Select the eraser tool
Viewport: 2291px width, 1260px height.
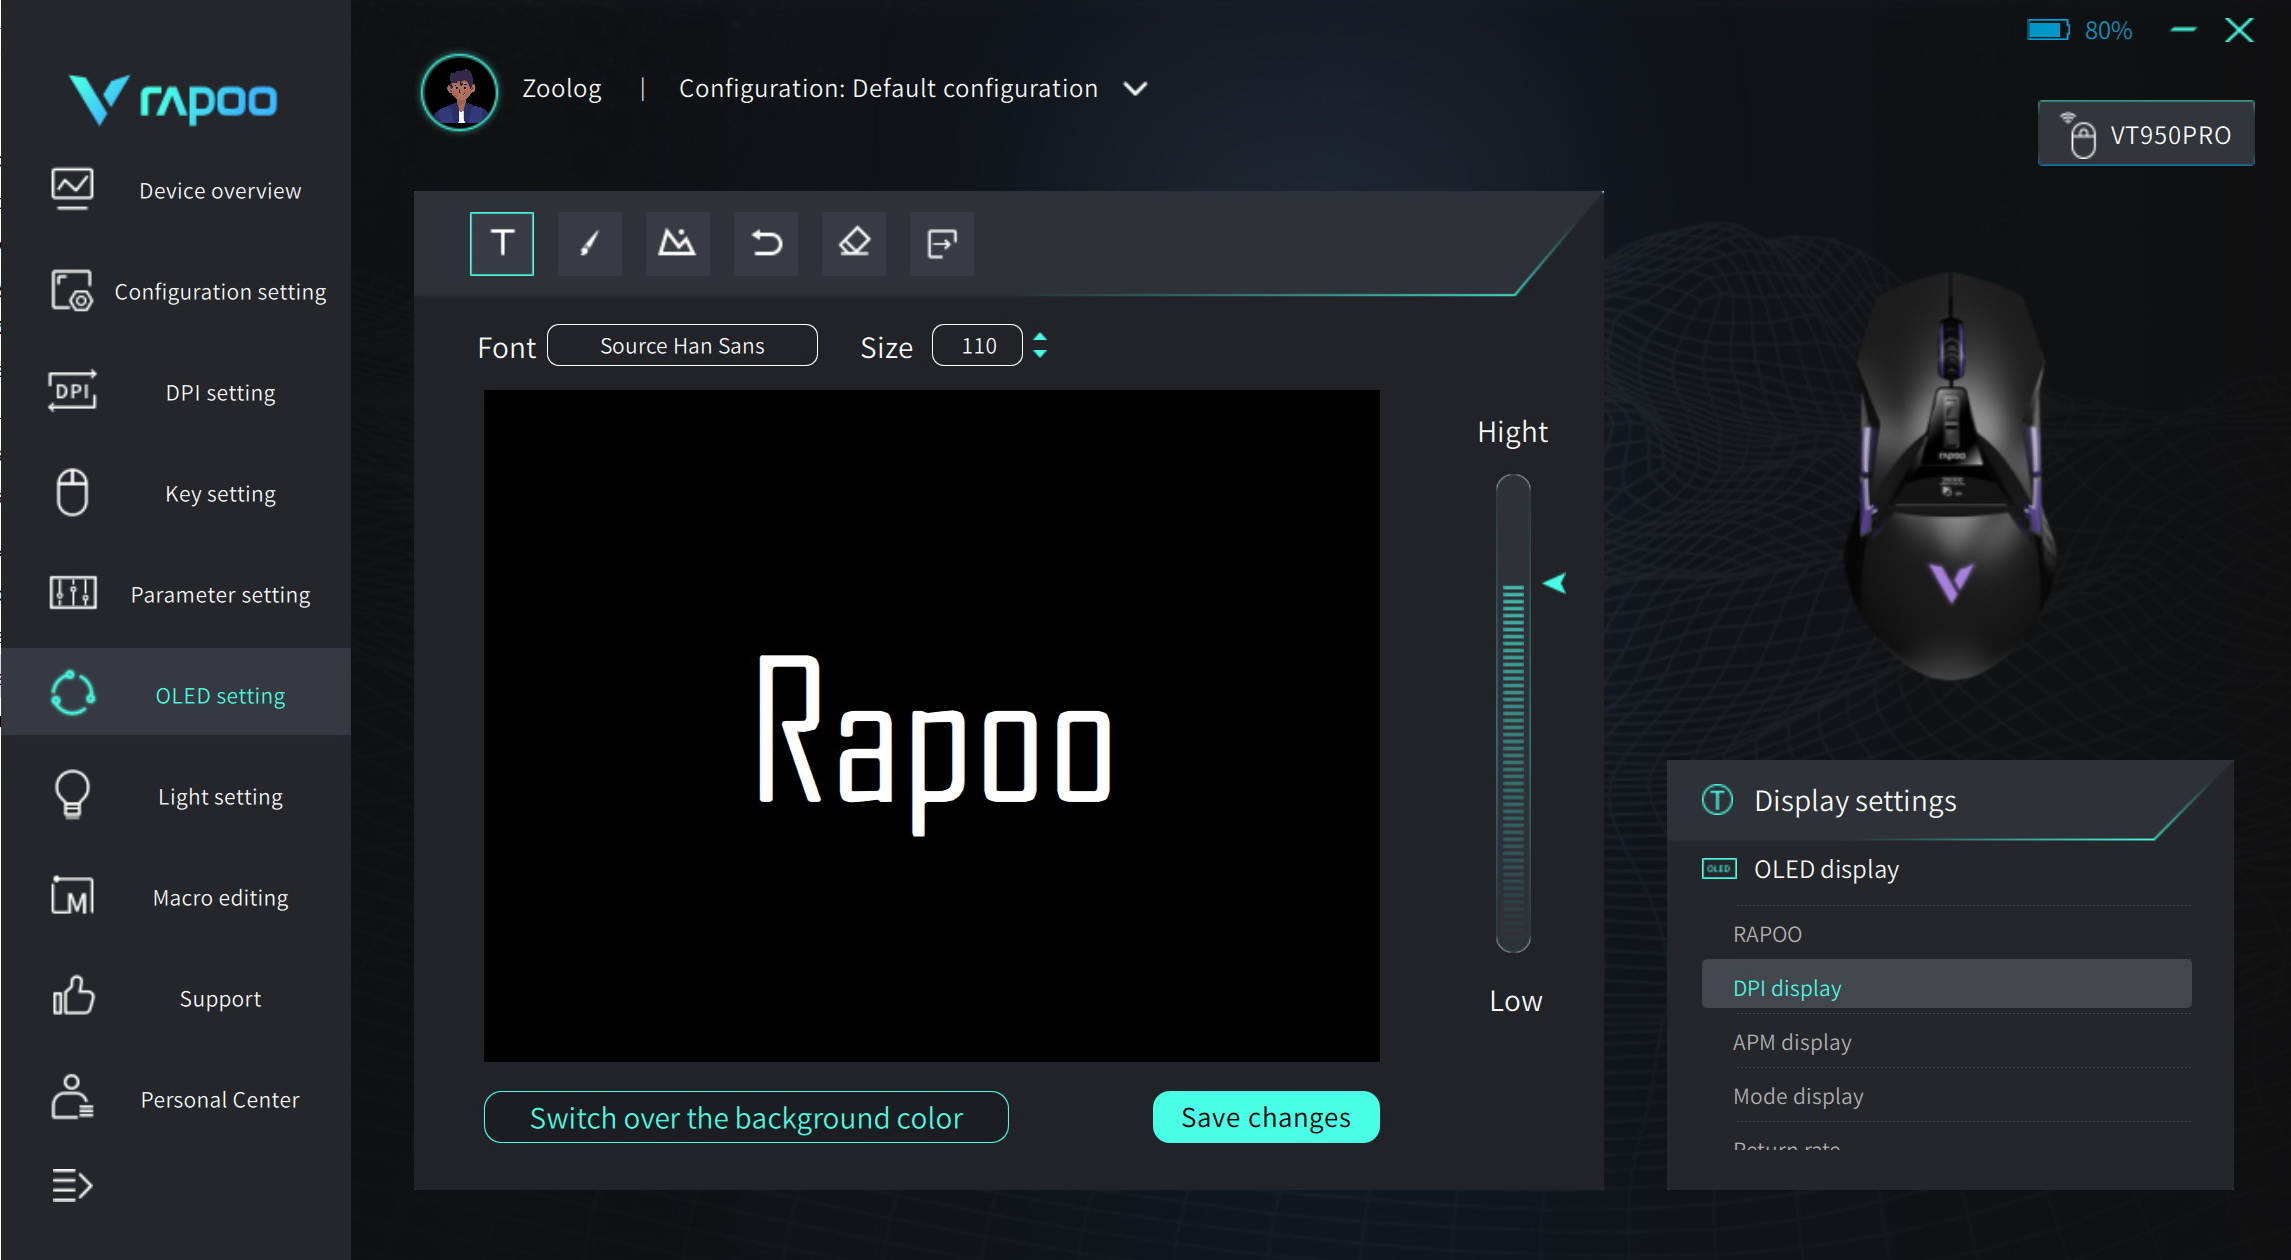[x=854, y=243]
